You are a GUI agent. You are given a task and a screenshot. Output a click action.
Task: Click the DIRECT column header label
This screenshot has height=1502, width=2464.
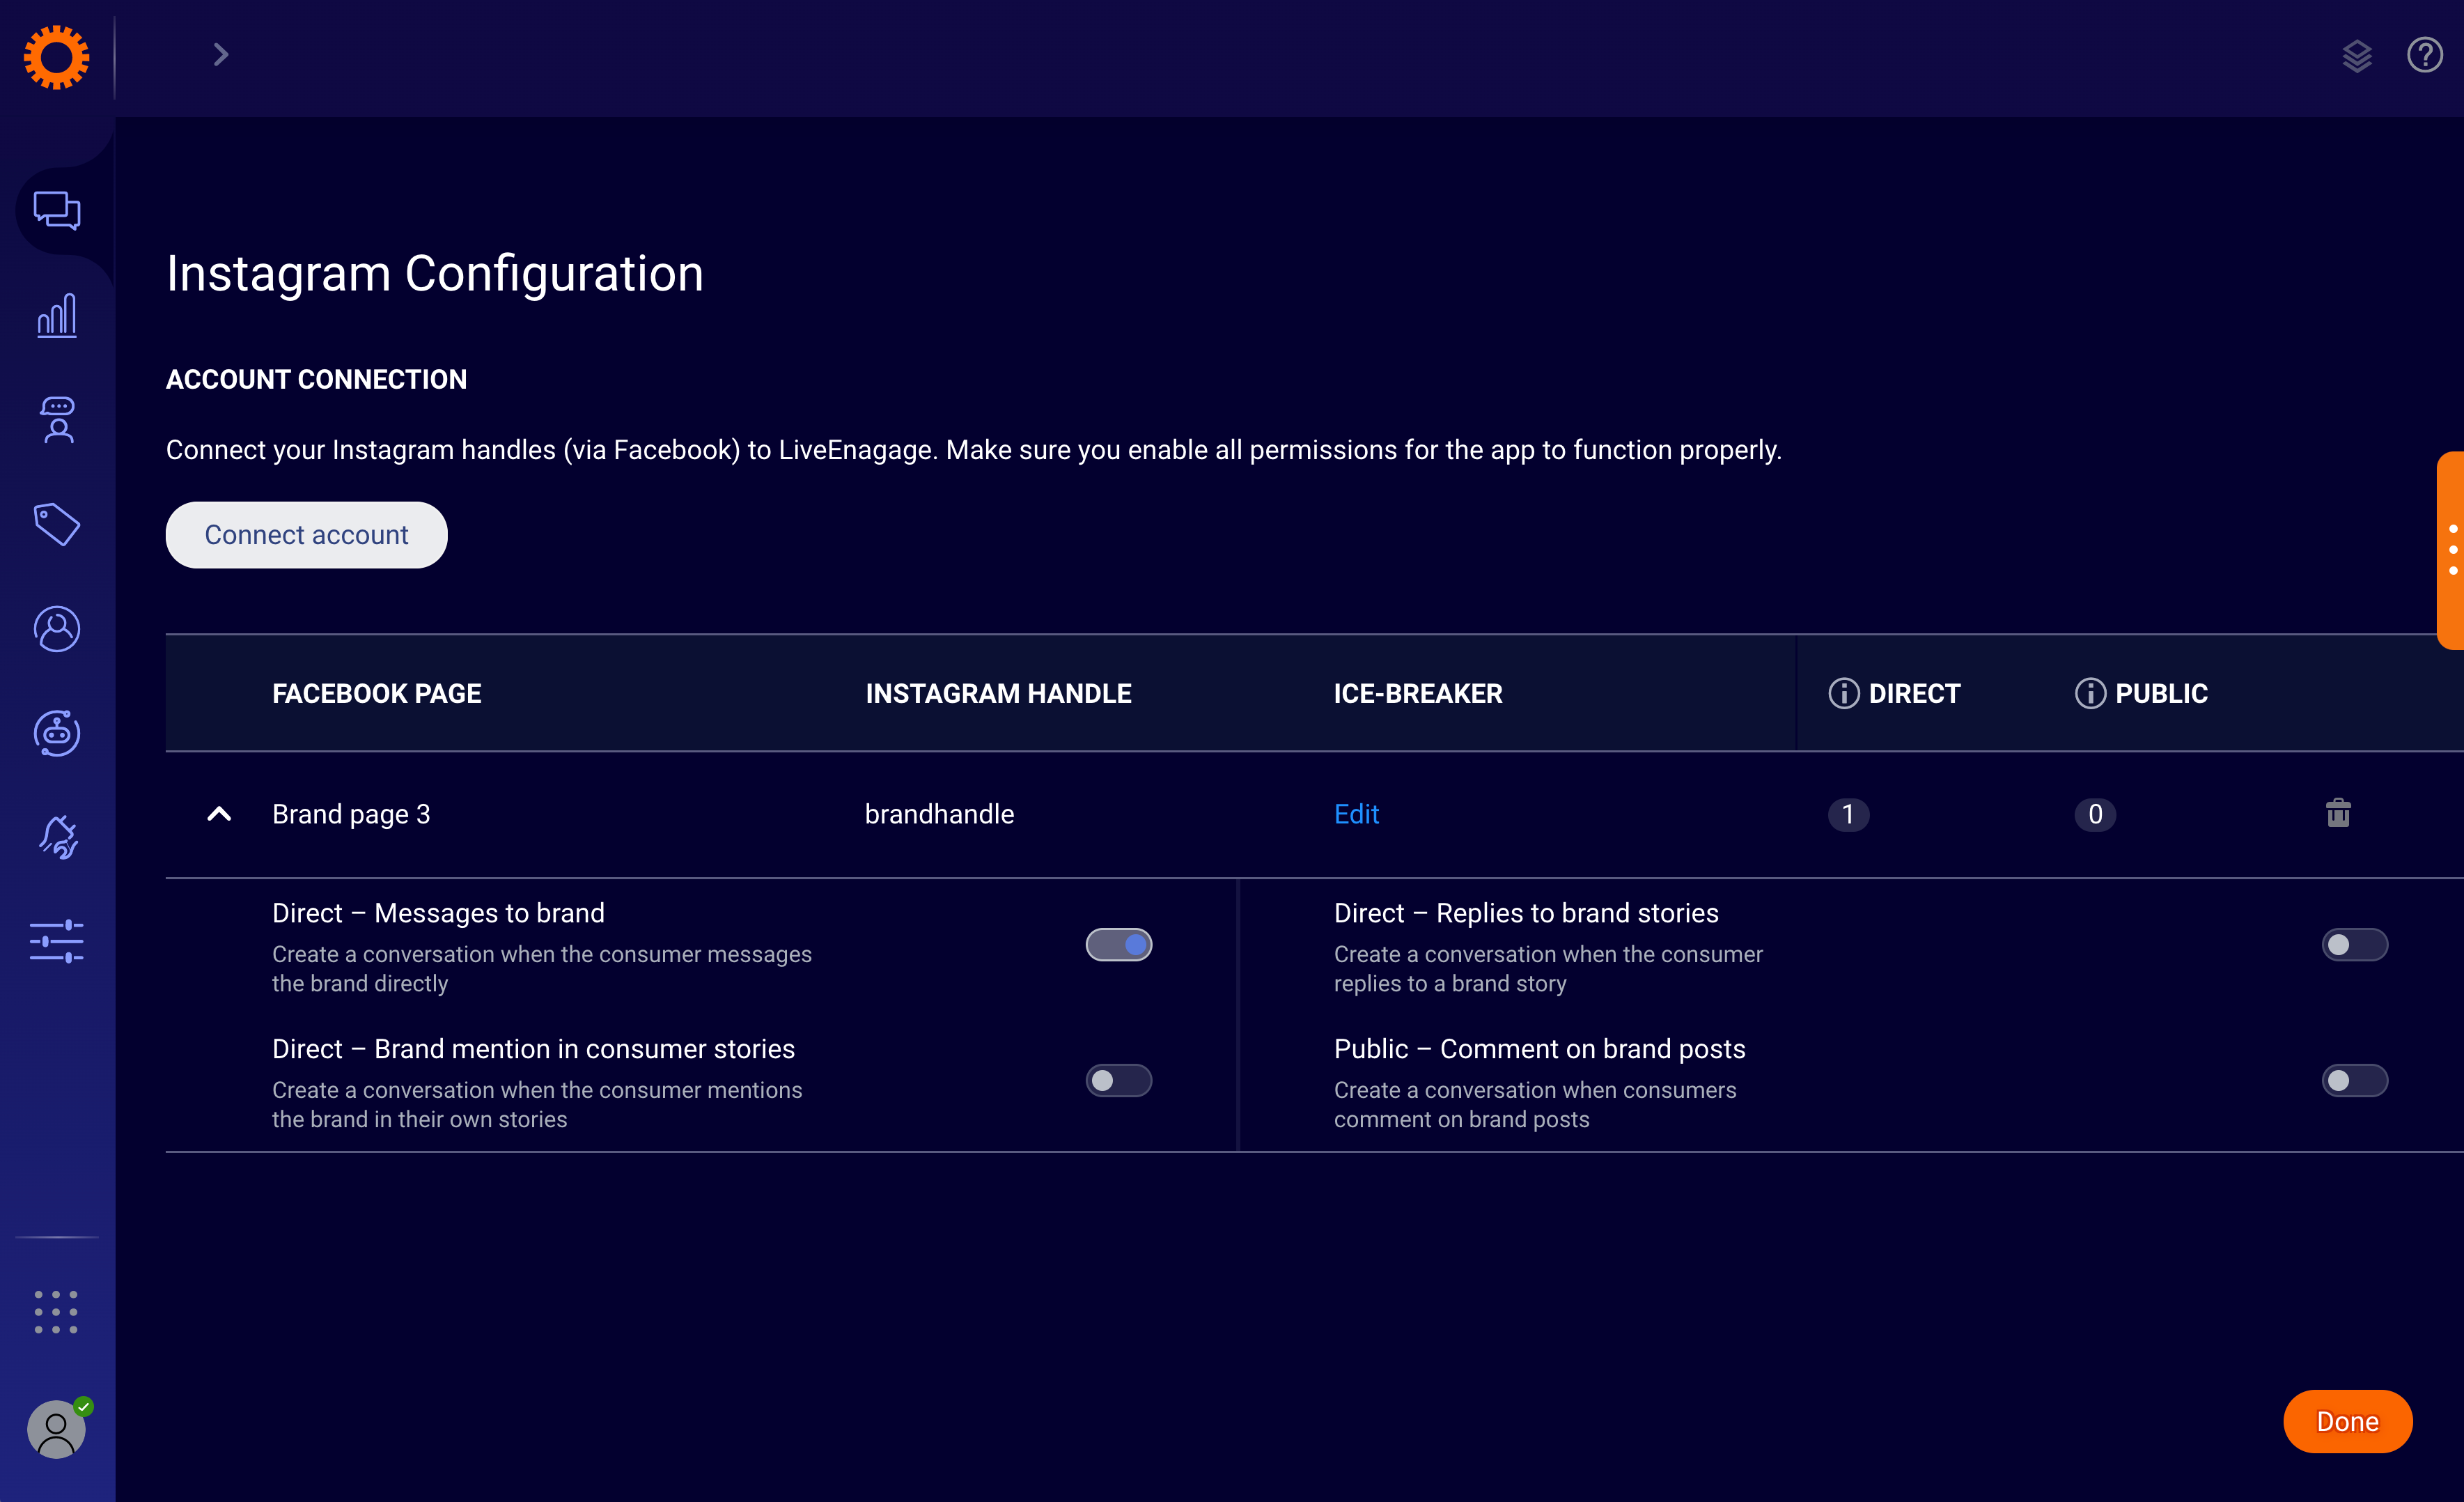[x=1914, y=693]
